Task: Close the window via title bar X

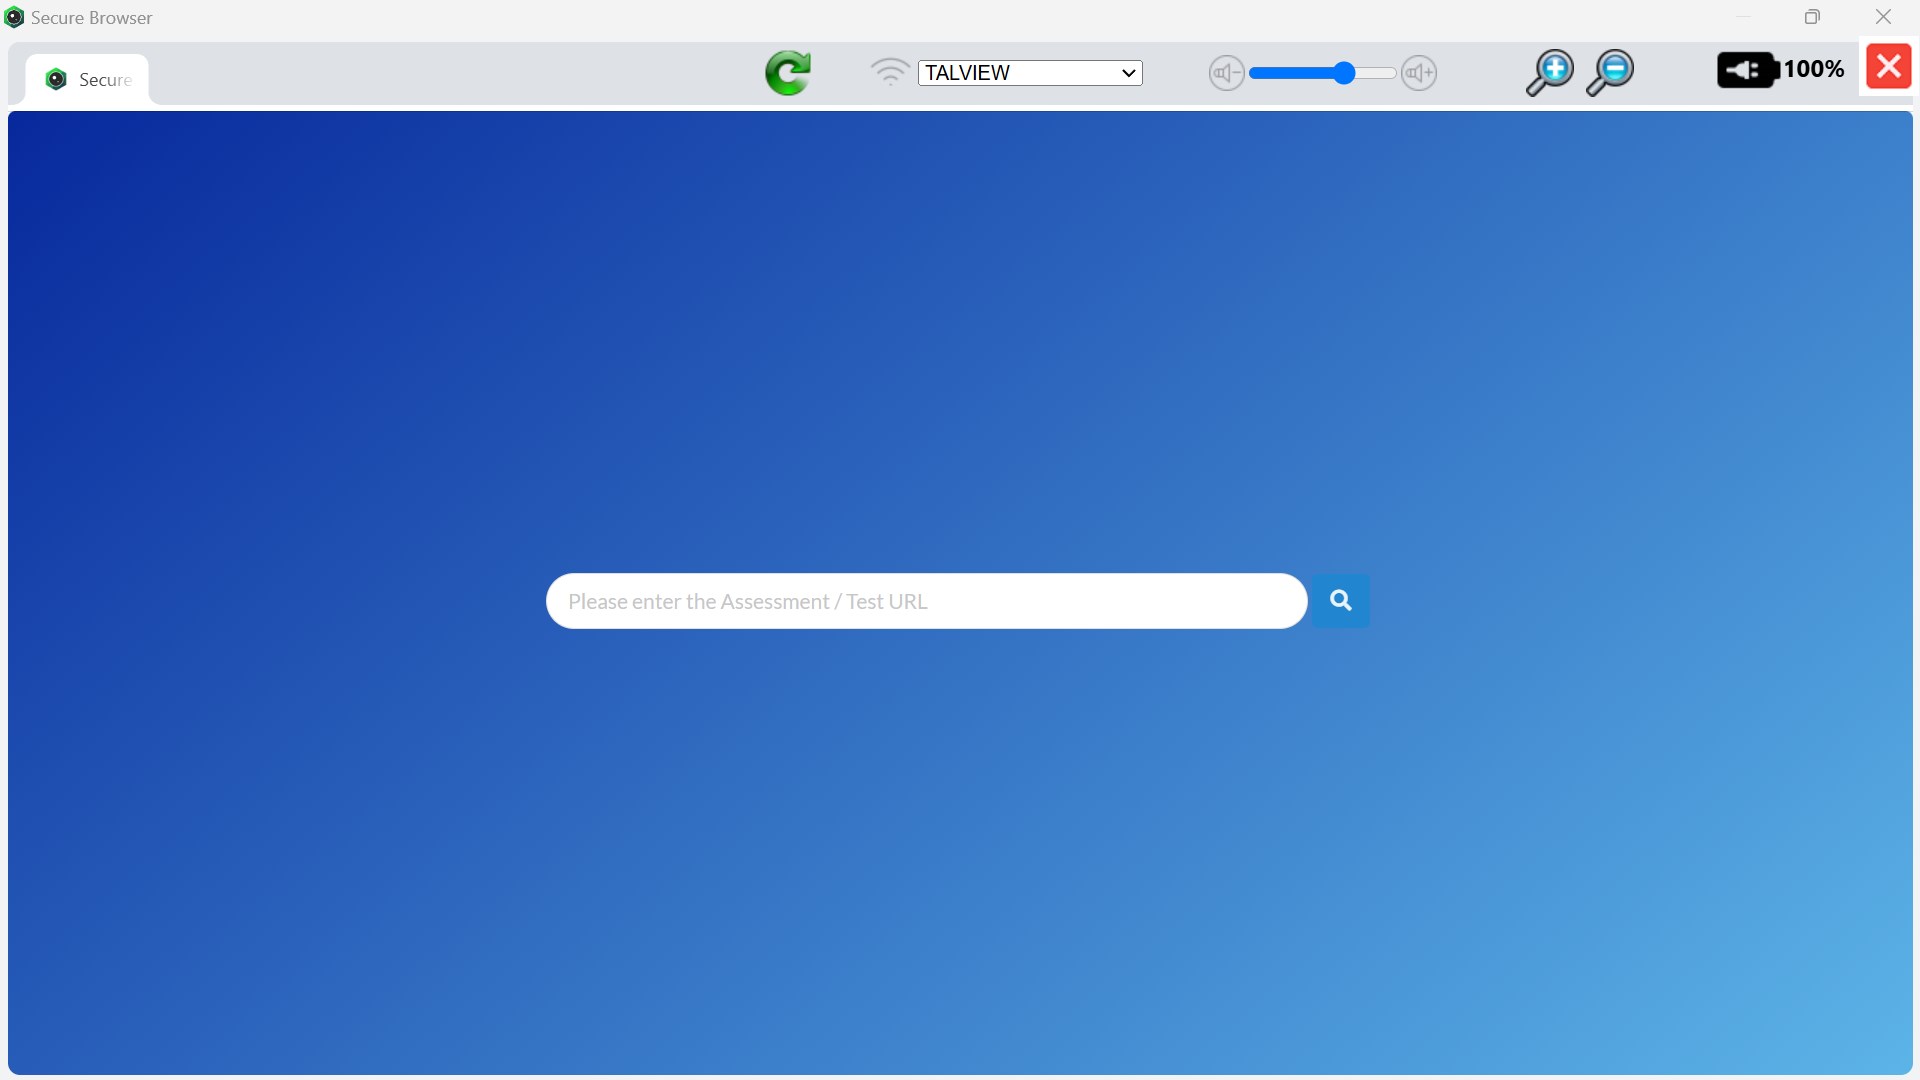Action: click(x=1883, y=17)
